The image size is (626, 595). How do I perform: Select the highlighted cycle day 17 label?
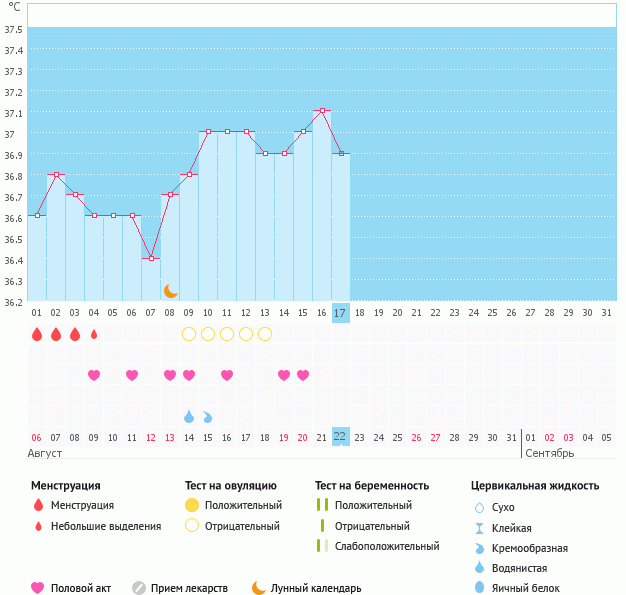tap(340, 313)
